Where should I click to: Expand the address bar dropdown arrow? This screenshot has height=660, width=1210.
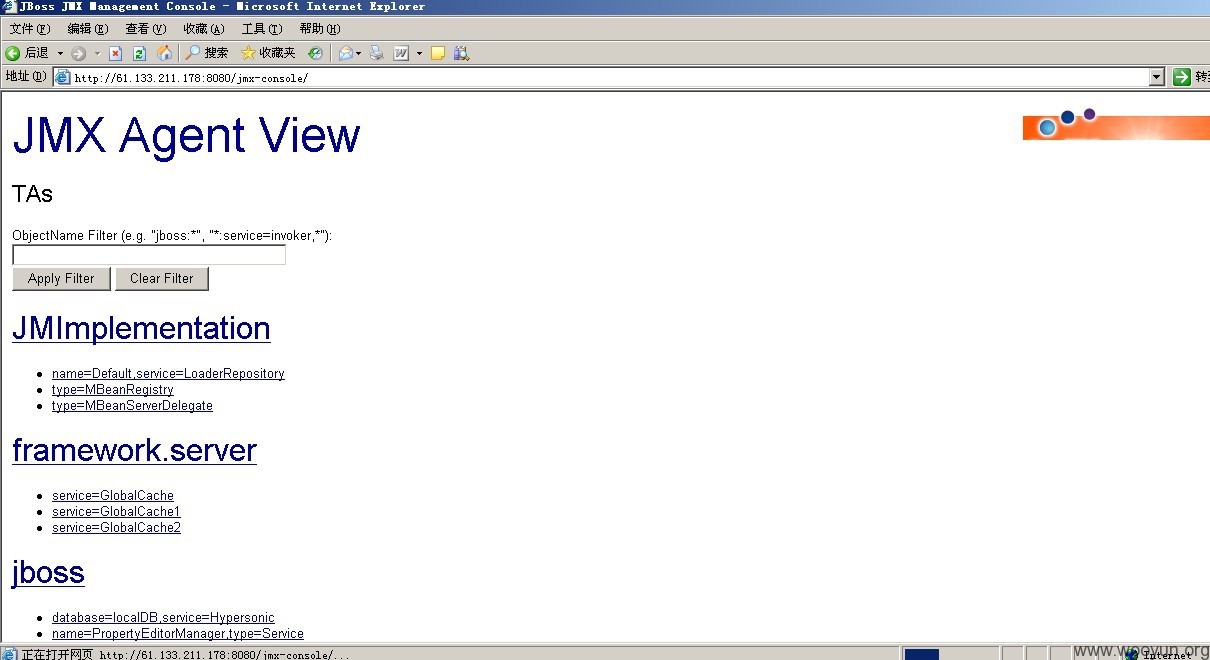pyautogui.click(x=1157, y=77)
